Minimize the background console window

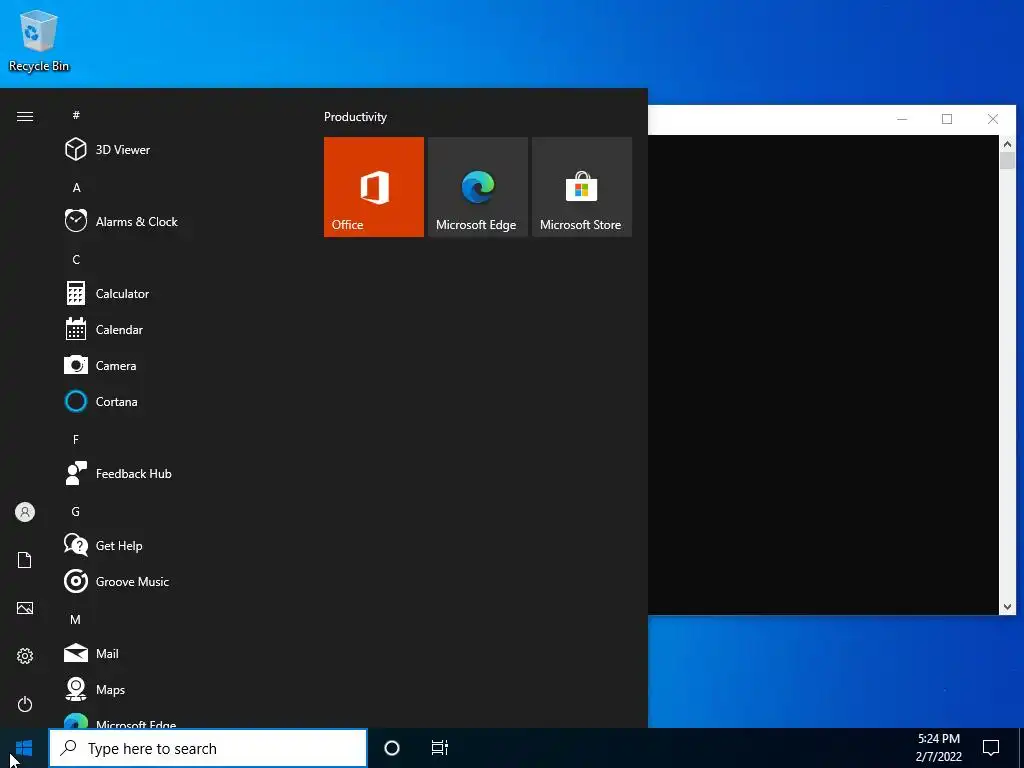click(x=902, y=119)
